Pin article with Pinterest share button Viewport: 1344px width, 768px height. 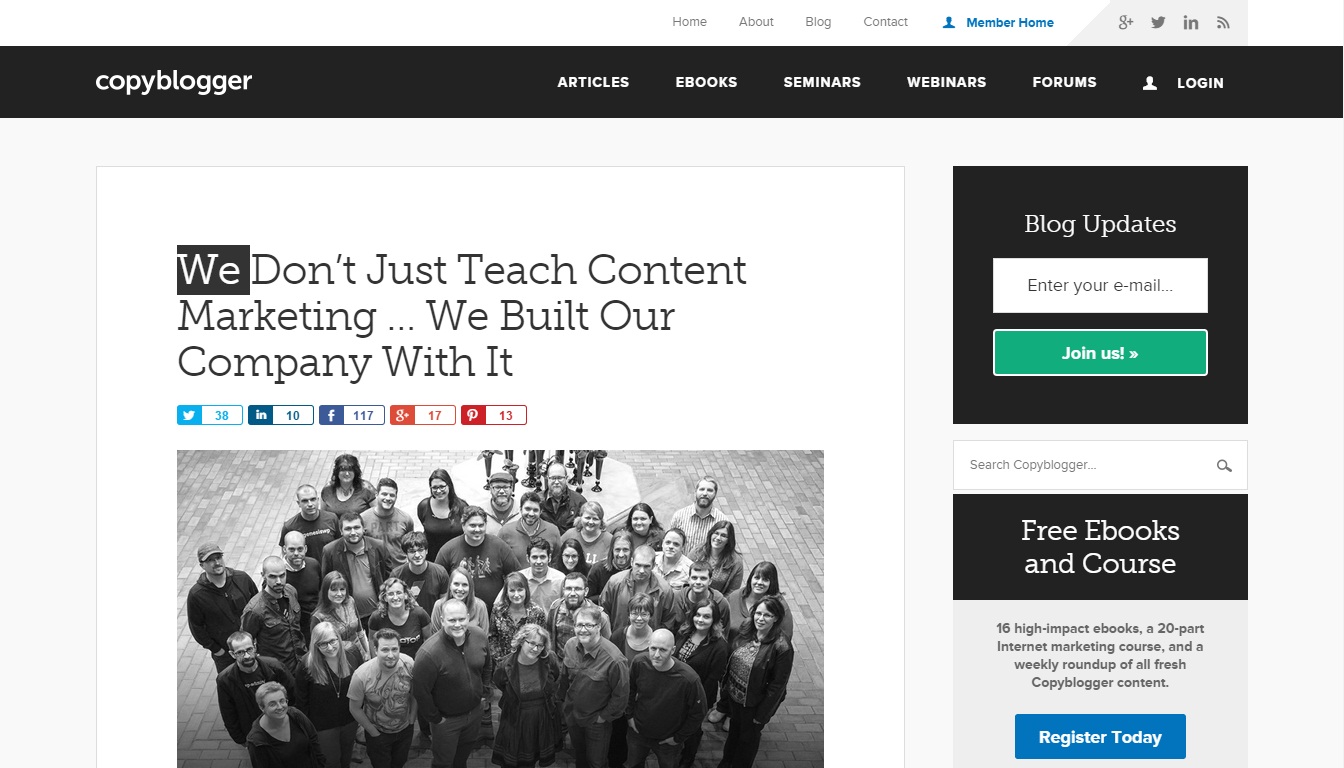[x=494, y=415]
